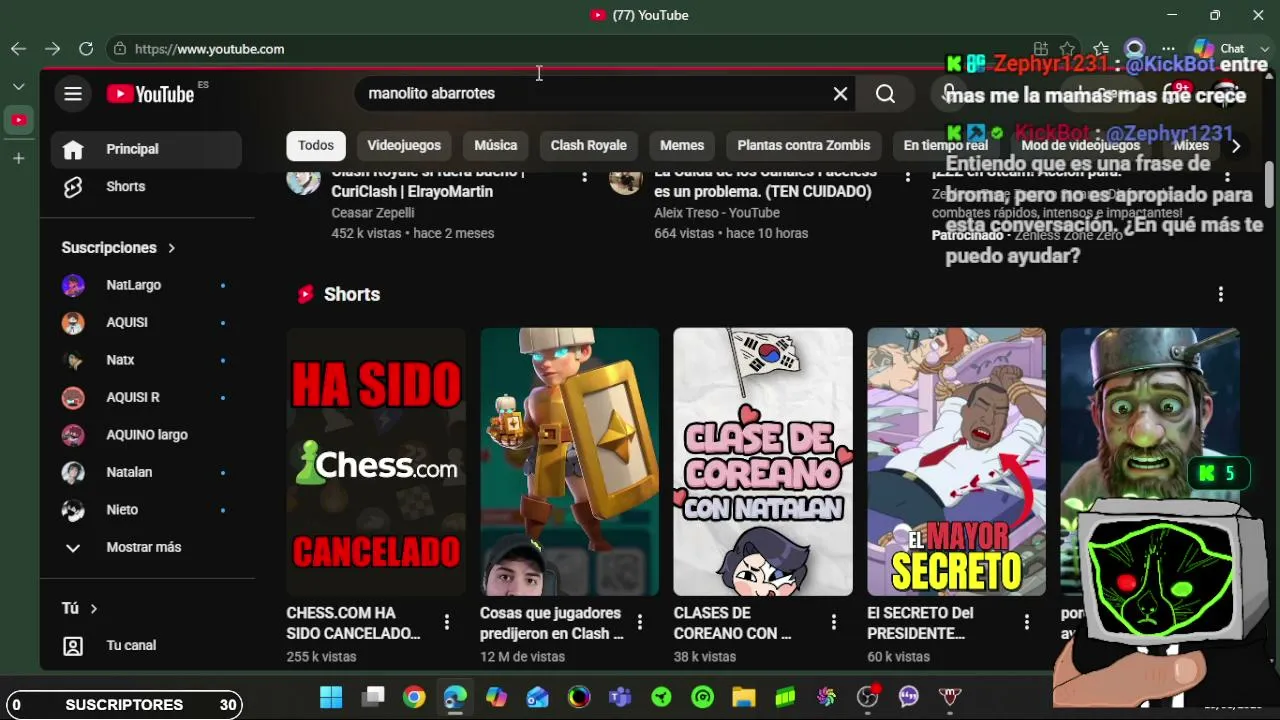Open File Explorer from the taskbar
The height and width of the screenshot is (720, 1280).
743,697
